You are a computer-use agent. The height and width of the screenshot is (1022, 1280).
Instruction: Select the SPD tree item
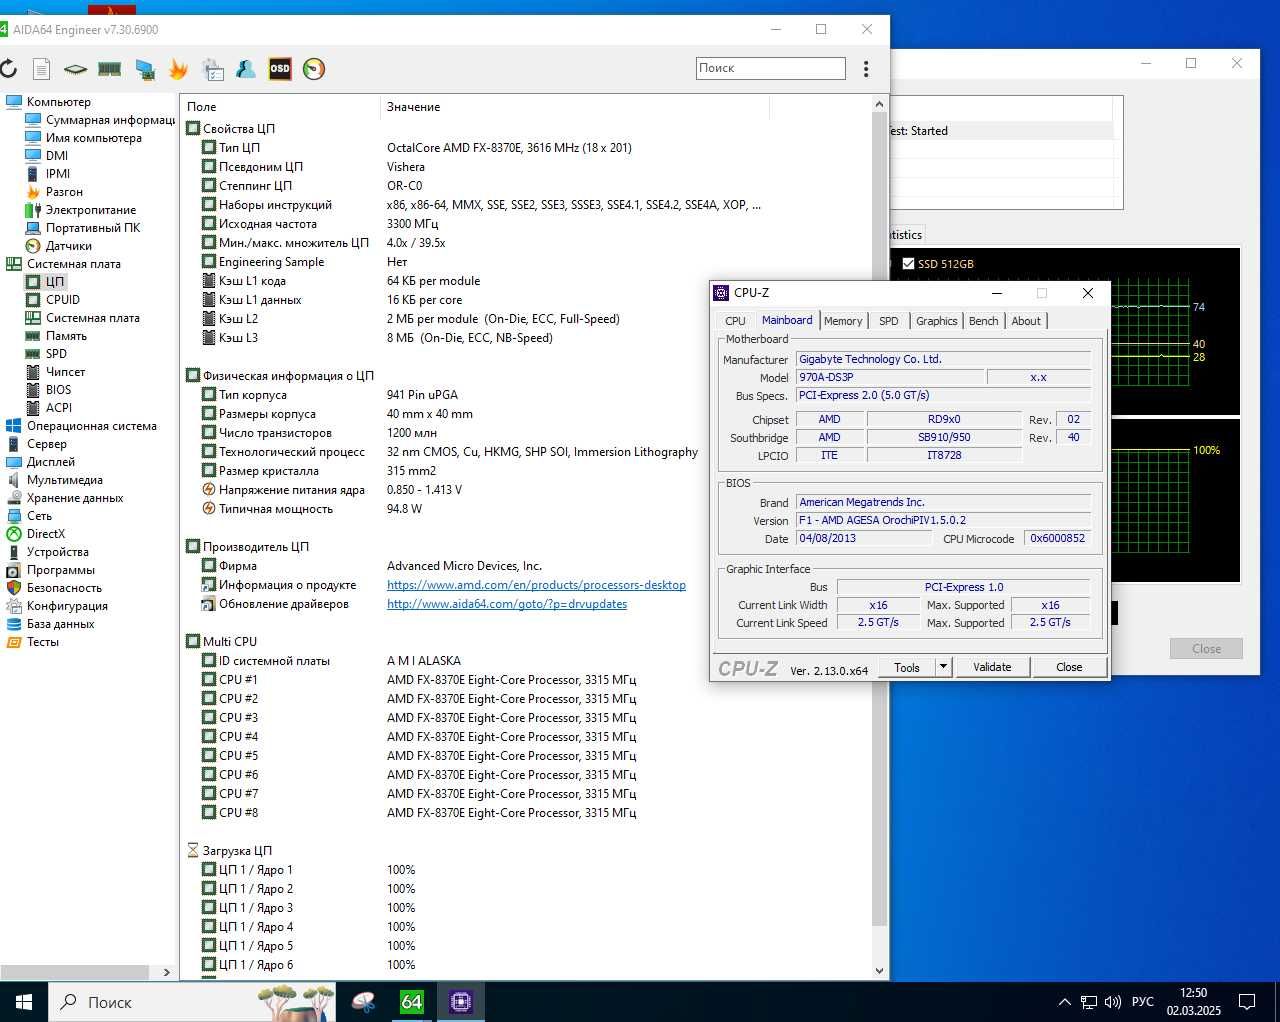click(x=56, y=354)
